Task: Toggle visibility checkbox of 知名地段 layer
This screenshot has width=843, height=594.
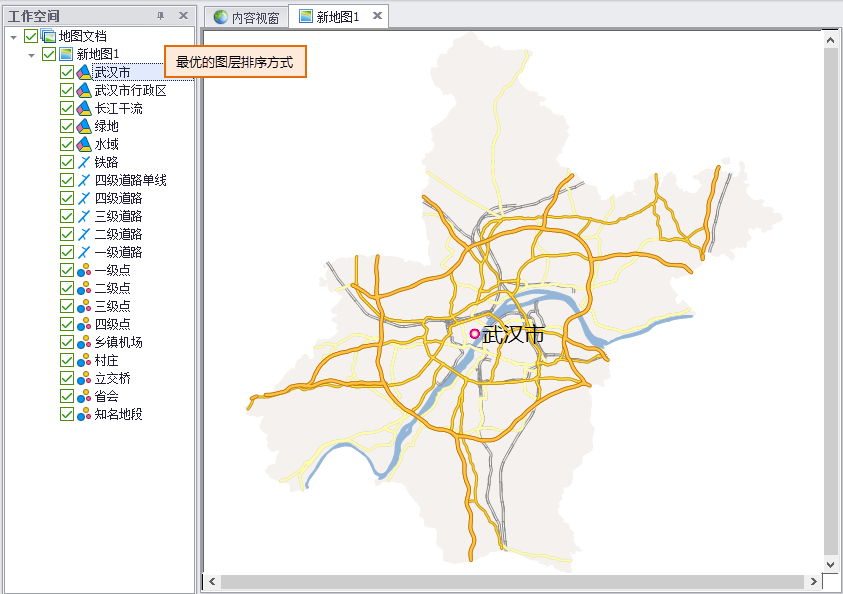Action: [x=67, y=414]
